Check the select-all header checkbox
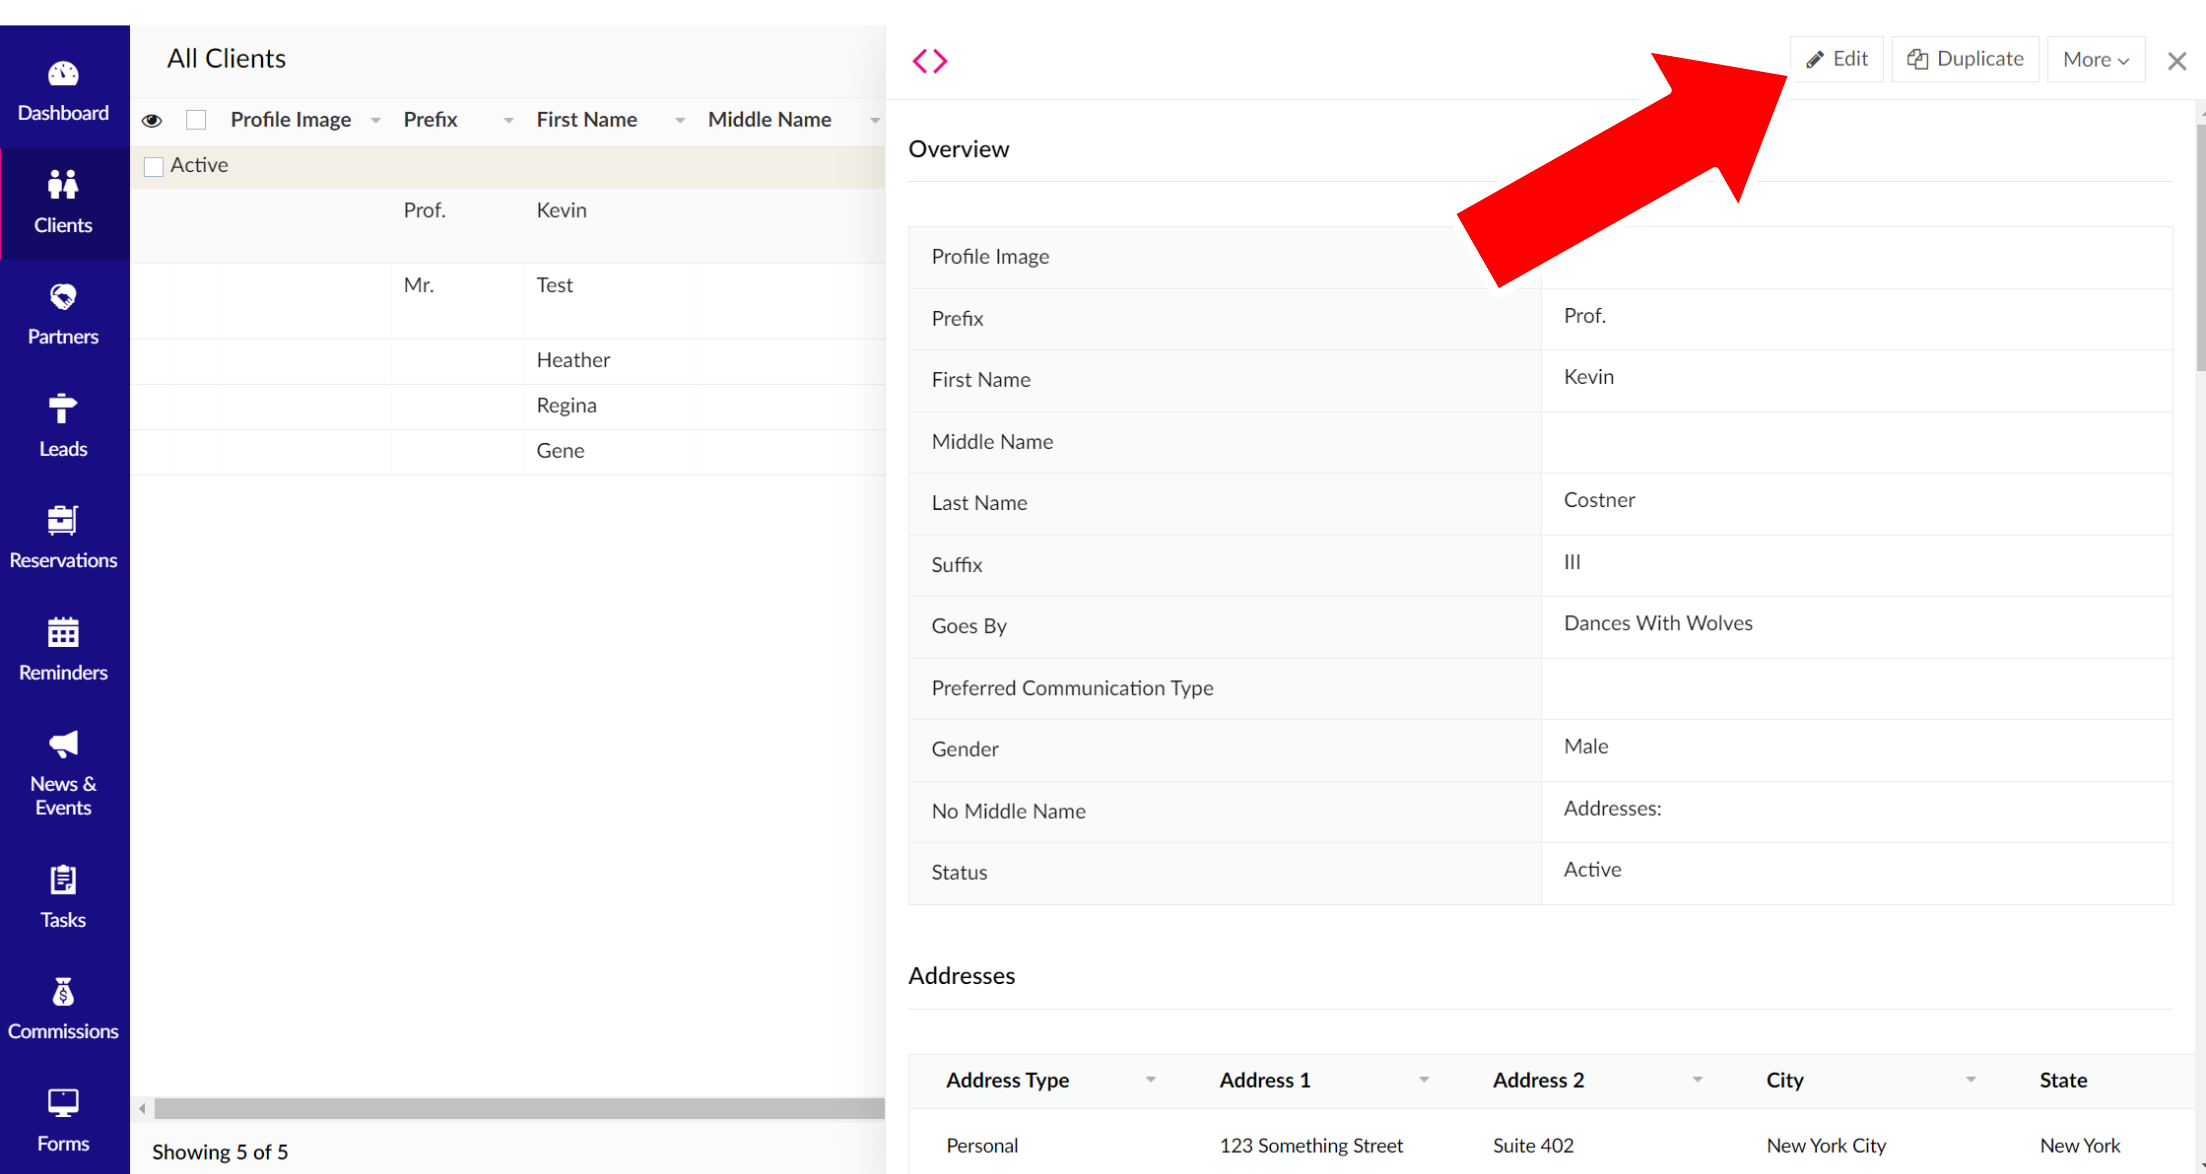This screenshot has width=2206, height=1174. [196, 120]
